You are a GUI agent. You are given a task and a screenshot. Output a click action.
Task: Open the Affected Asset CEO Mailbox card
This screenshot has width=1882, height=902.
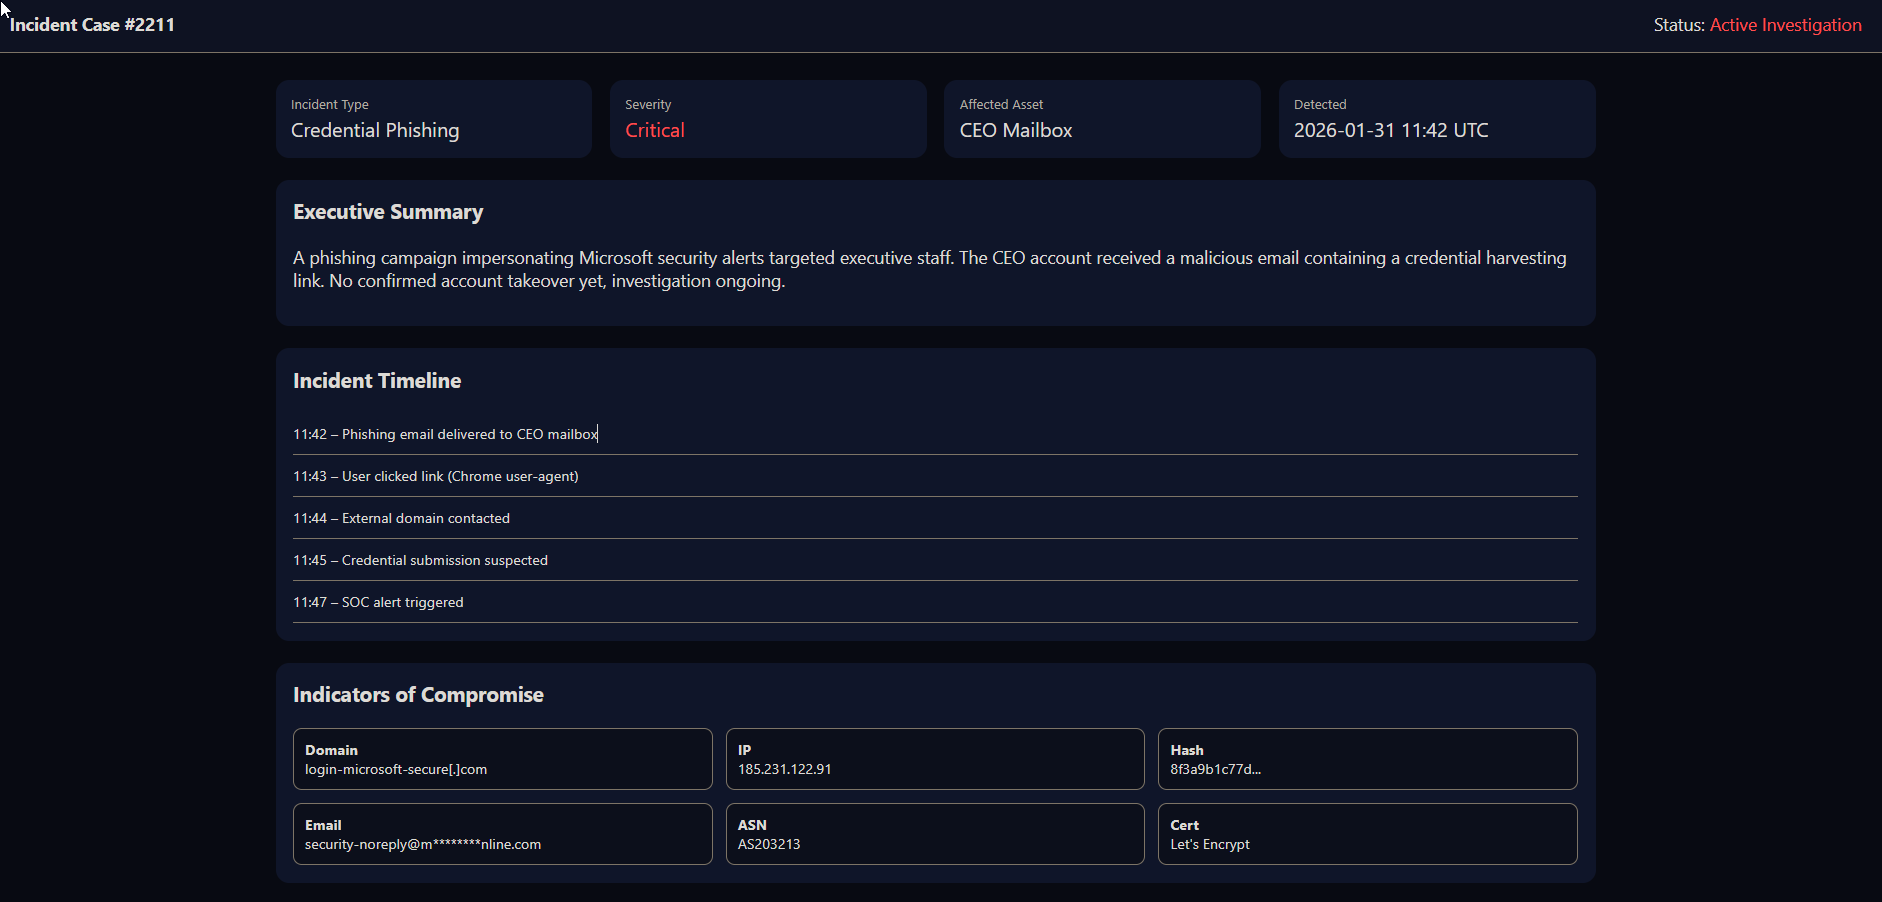point(1101,119)
